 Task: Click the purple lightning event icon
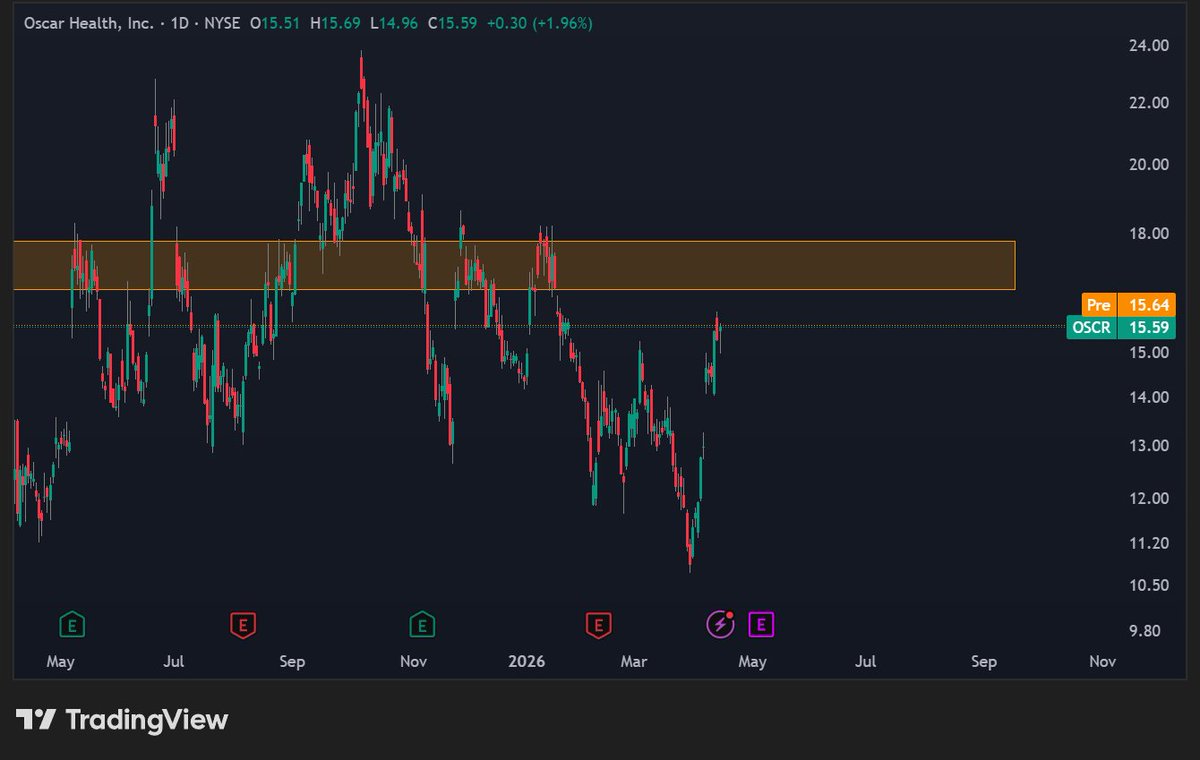coord(721,626)
